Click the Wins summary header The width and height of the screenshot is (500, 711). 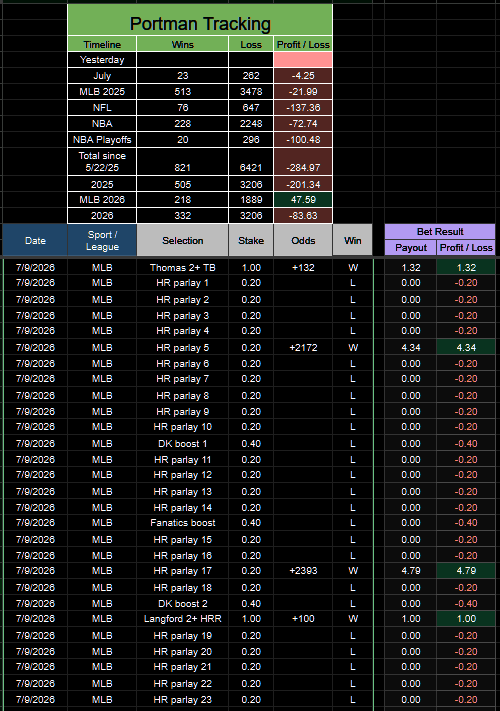pyautogui.click(x=182, y=44)
